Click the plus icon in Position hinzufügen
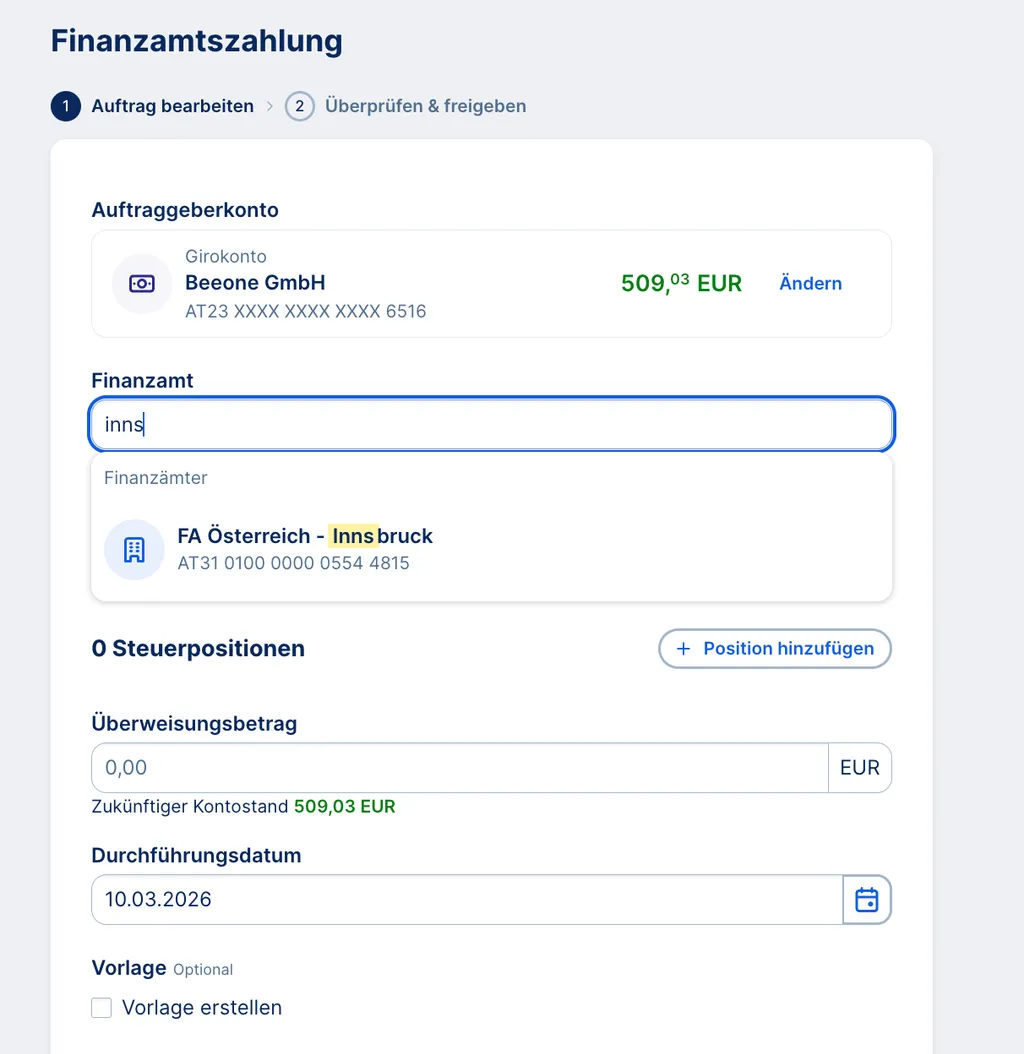Image resolution: width=1024 pixels, height=1054 pixels. pos(683,649)
